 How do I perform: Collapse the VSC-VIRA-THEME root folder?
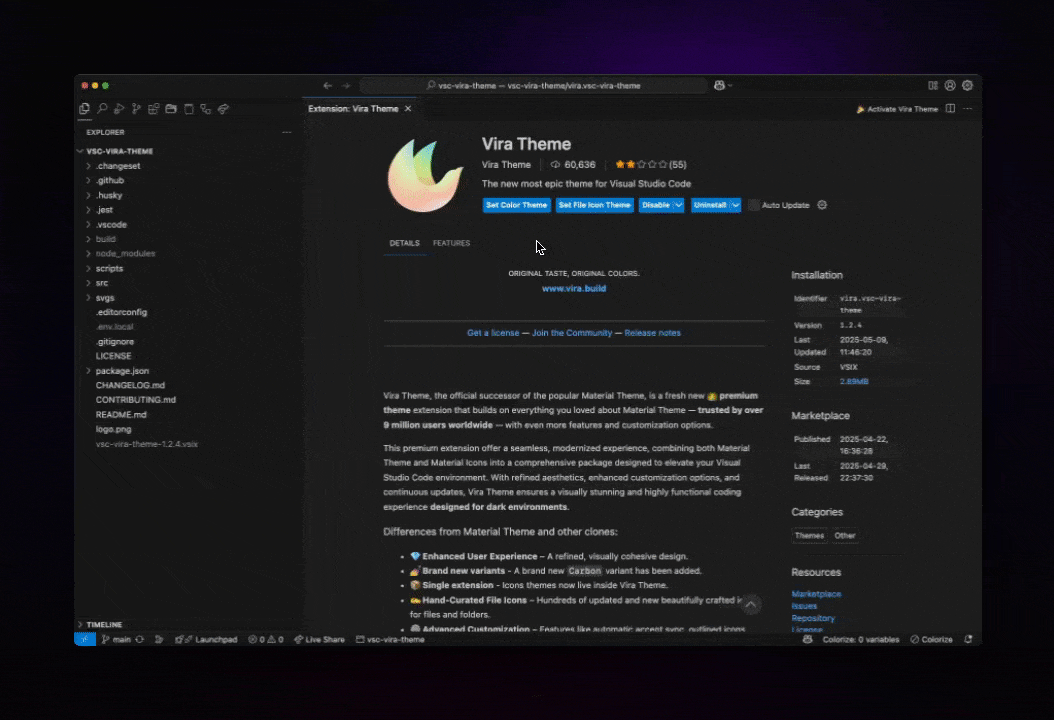[x=119, y=152]
